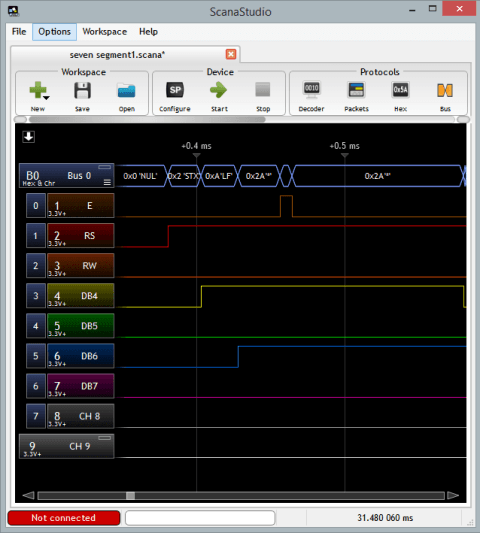Open the Workspace menu
480x533 pixels.
point(105,32)
